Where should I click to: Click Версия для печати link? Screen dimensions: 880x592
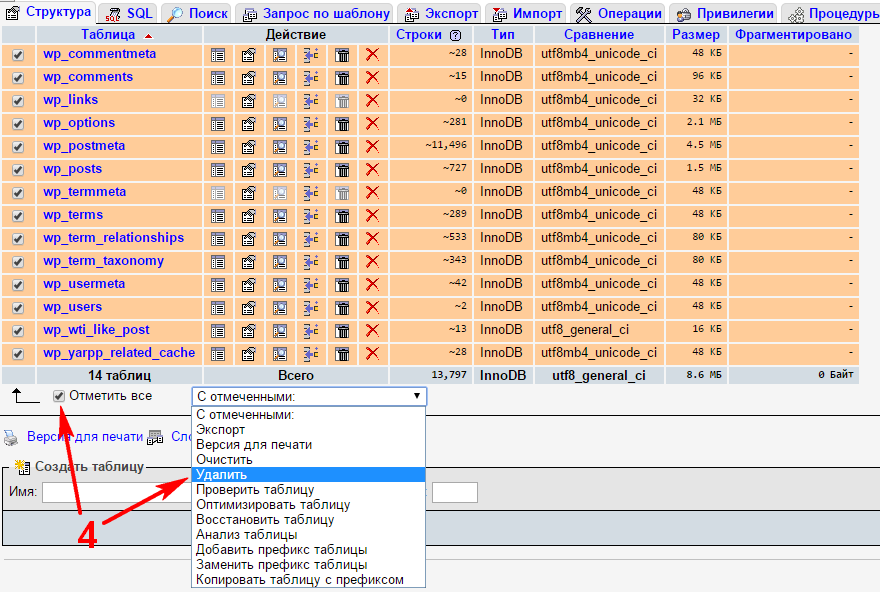tap(85, 437)
